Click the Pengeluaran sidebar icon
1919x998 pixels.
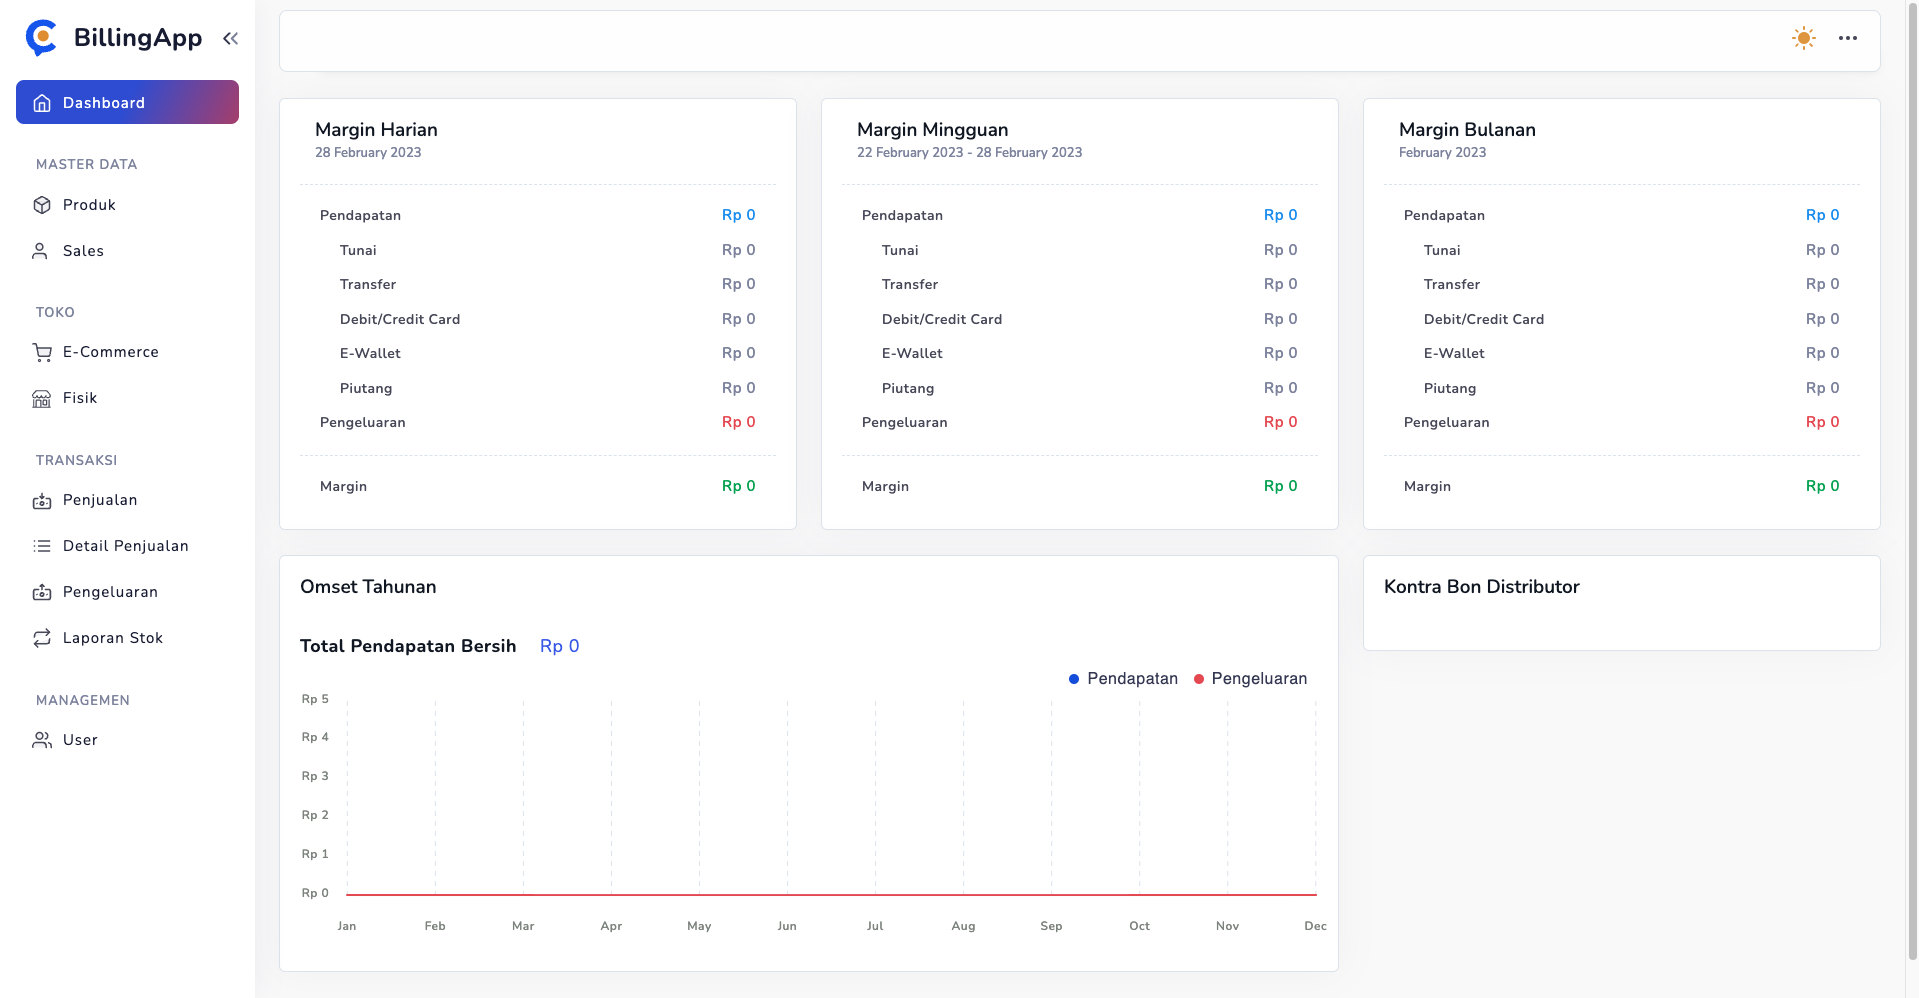click(x=42, y=592)
